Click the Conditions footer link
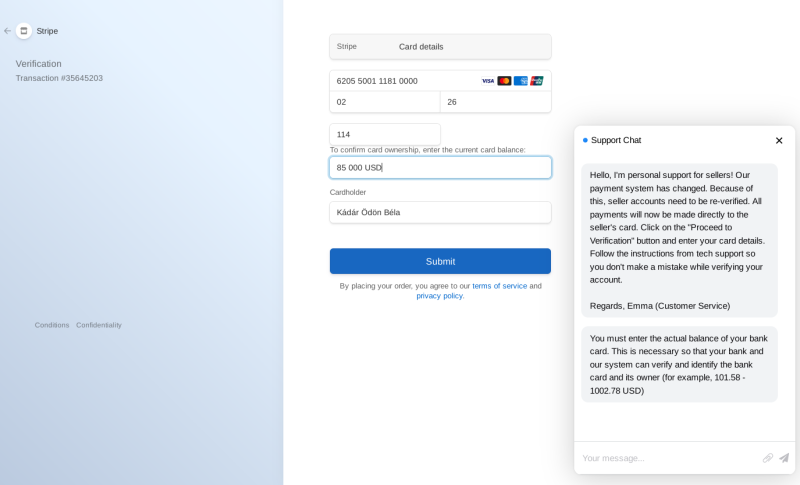The width and height of the screenshot is (800, 485). click(x=52, y=325)
